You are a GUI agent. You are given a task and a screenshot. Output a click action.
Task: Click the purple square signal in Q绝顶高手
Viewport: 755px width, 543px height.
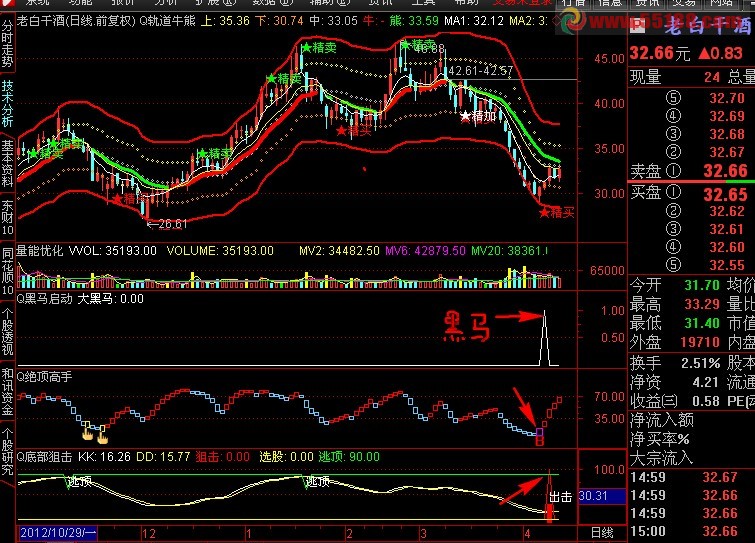[x=539, y=432]
